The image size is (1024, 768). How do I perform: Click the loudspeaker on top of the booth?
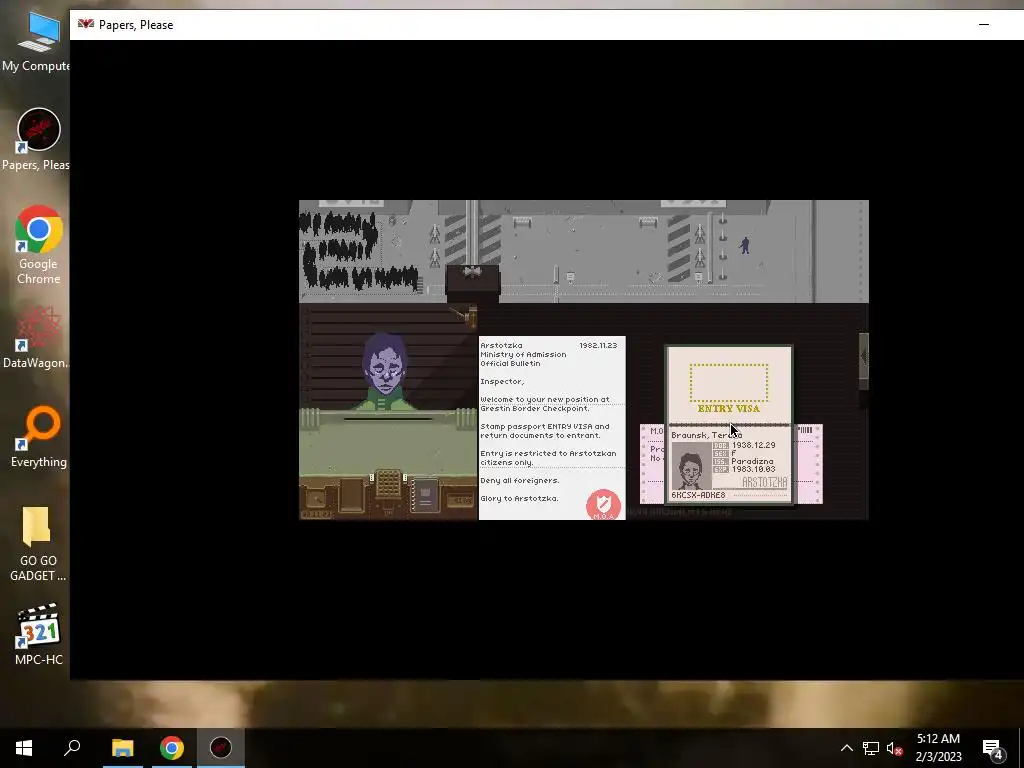(x=473, y=272)
